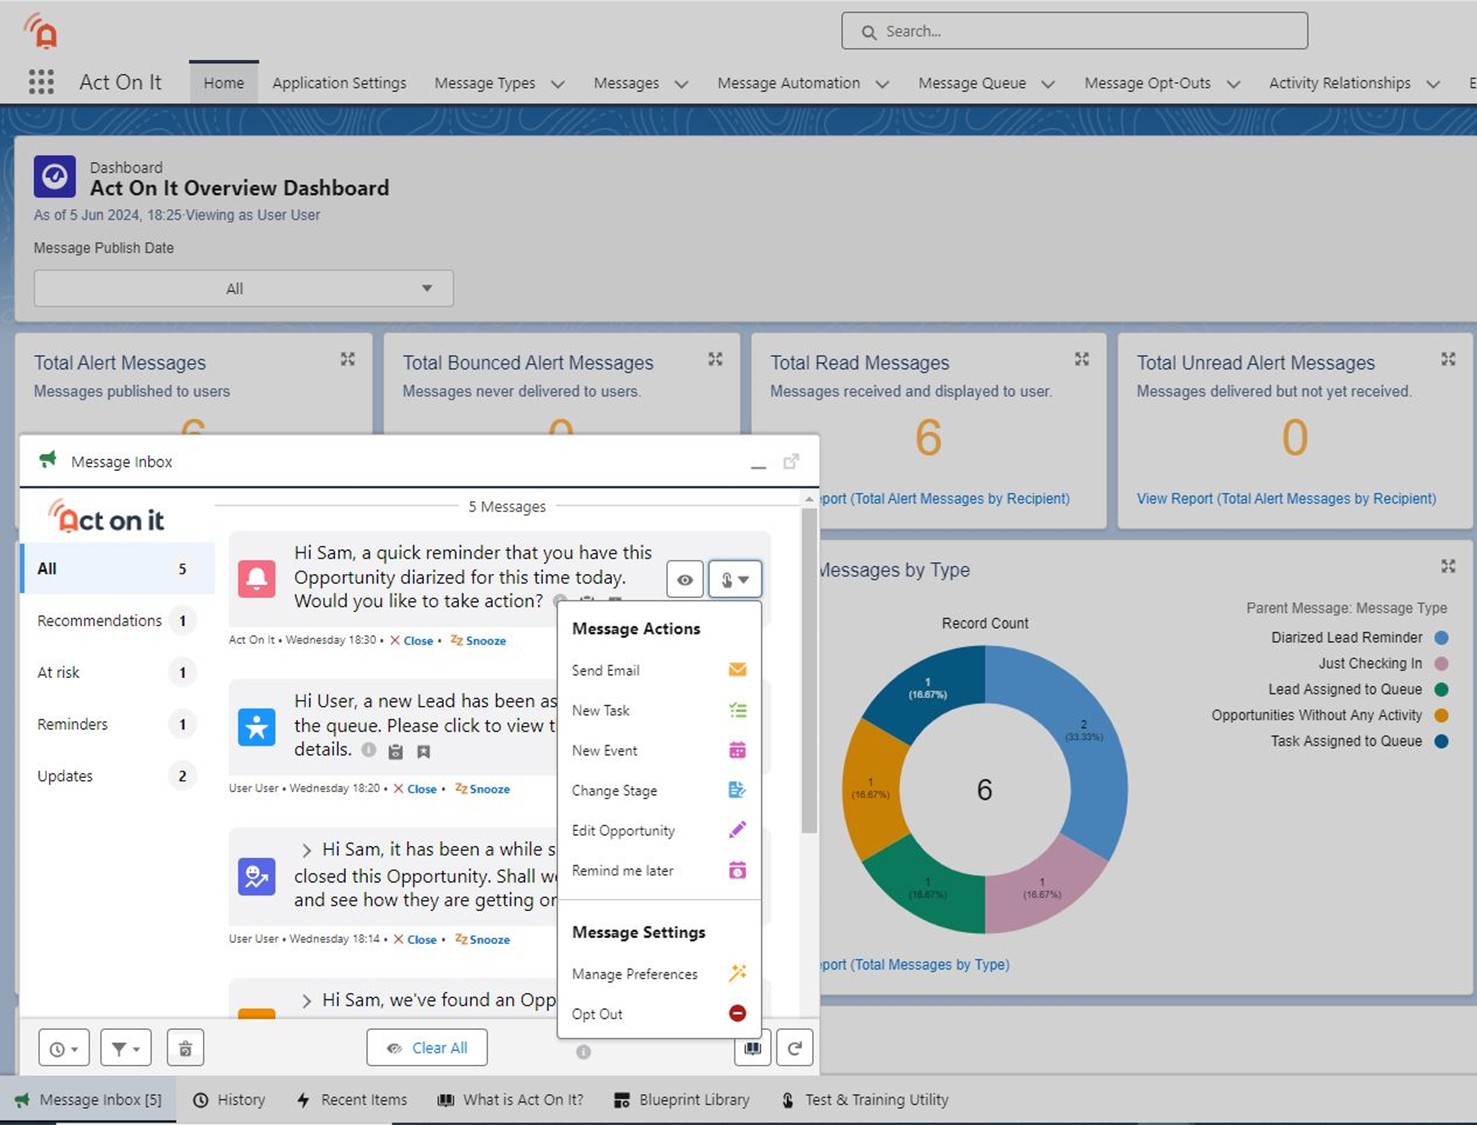Viewport: 1477px width, 1125px height.
Task: Expand the Message Types nav chevron
Action: pyautogui.click(x=558, y=84)
